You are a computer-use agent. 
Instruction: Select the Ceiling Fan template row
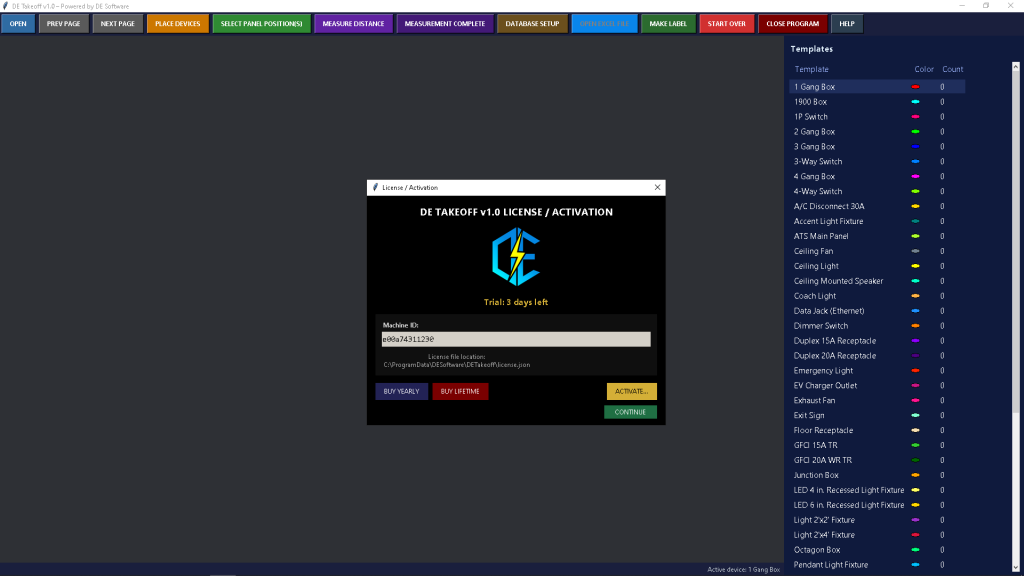pos(813,251)
